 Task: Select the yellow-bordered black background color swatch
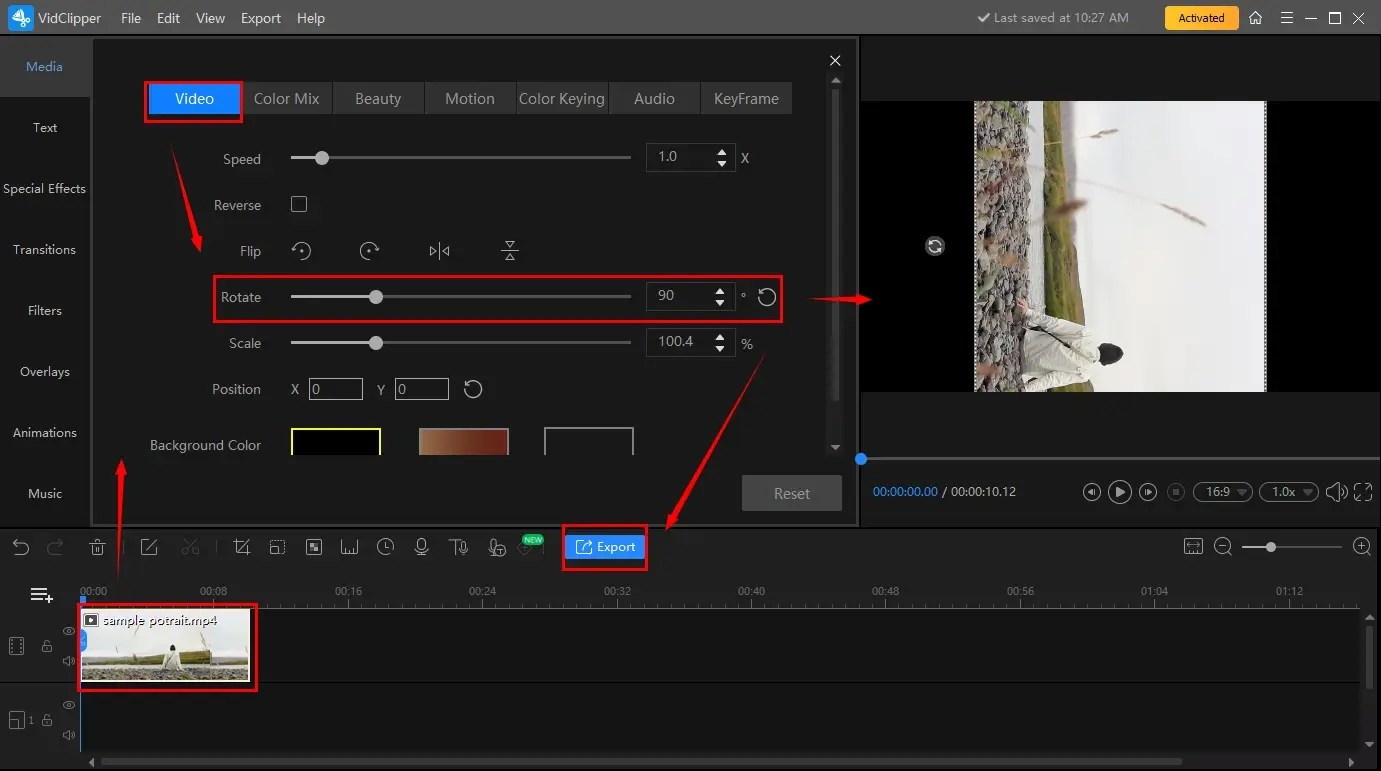pos(335,441)
